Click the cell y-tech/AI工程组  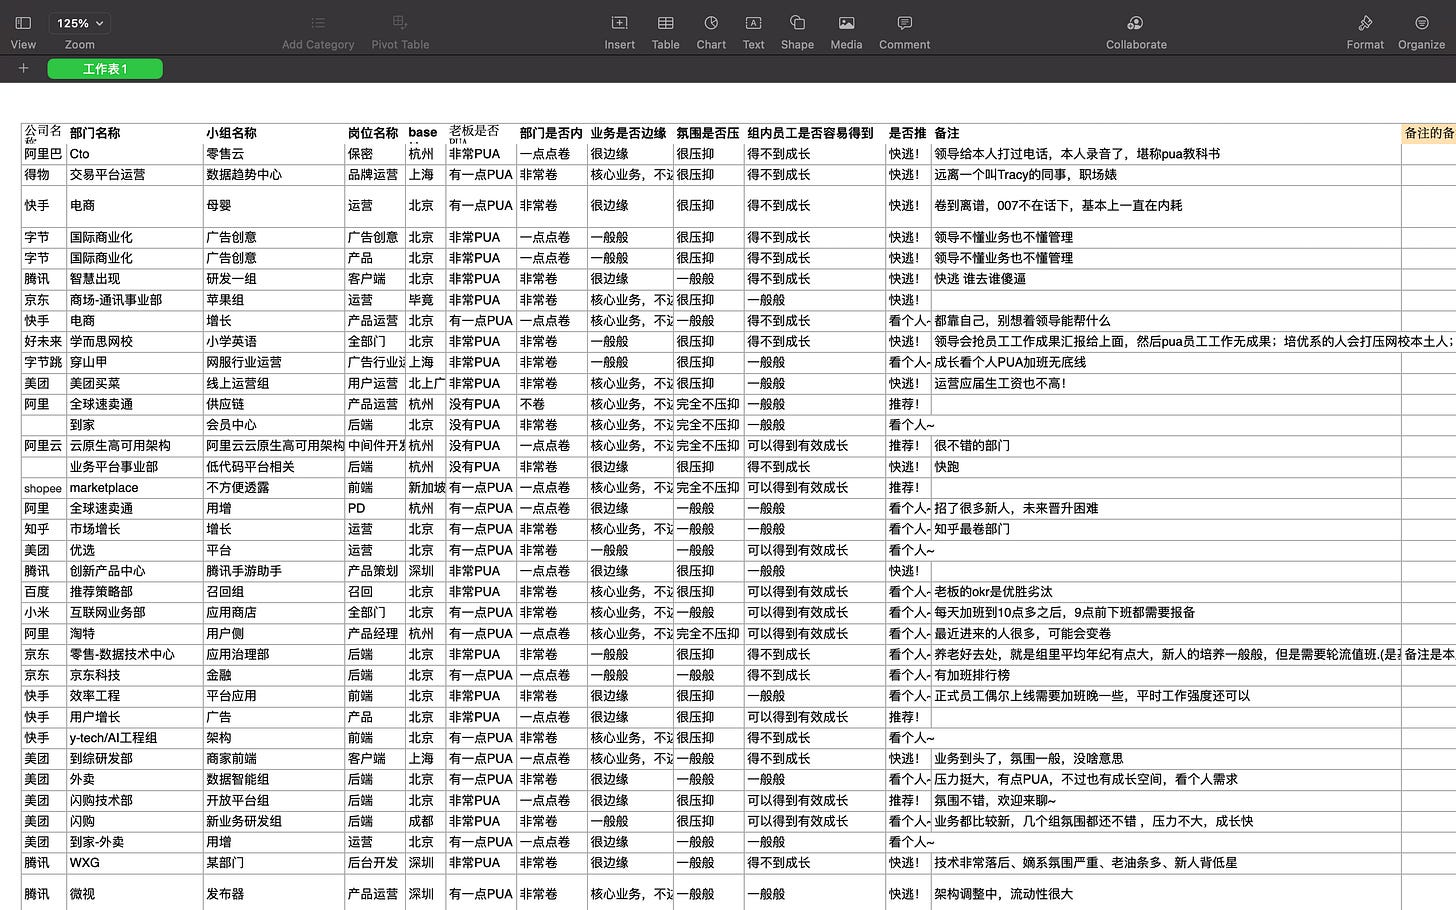coord(135,738)
